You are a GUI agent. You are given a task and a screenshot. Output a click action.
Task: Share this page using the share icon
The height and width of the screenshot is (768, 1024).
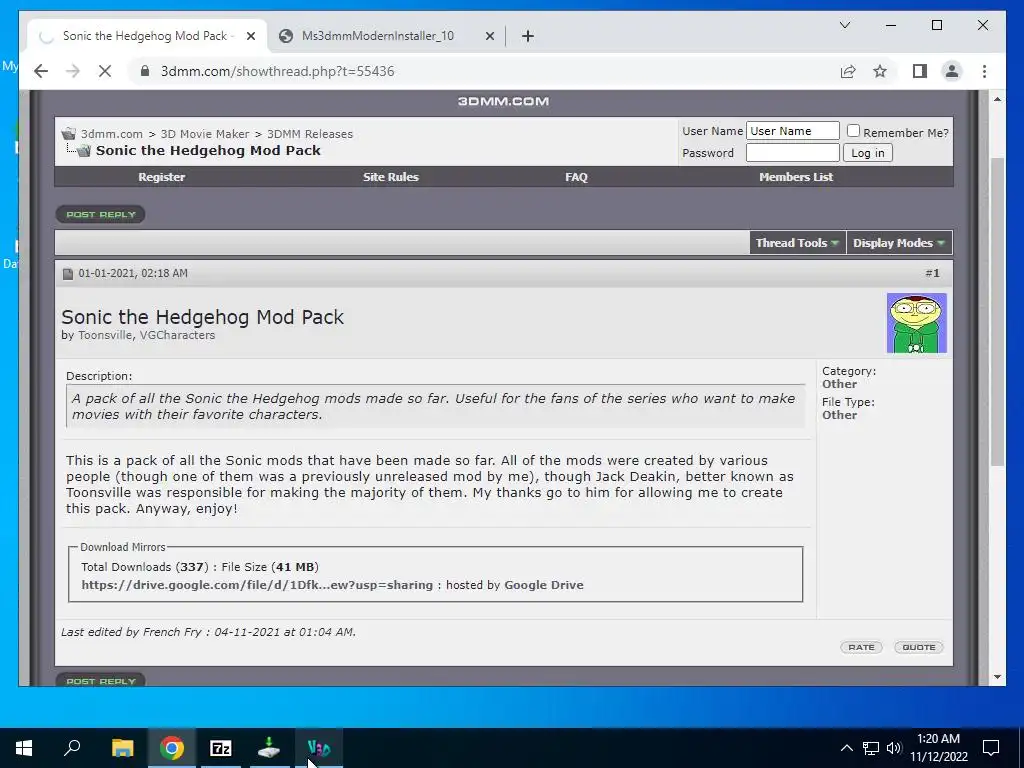pyautogui.click(x=848, y=71)
